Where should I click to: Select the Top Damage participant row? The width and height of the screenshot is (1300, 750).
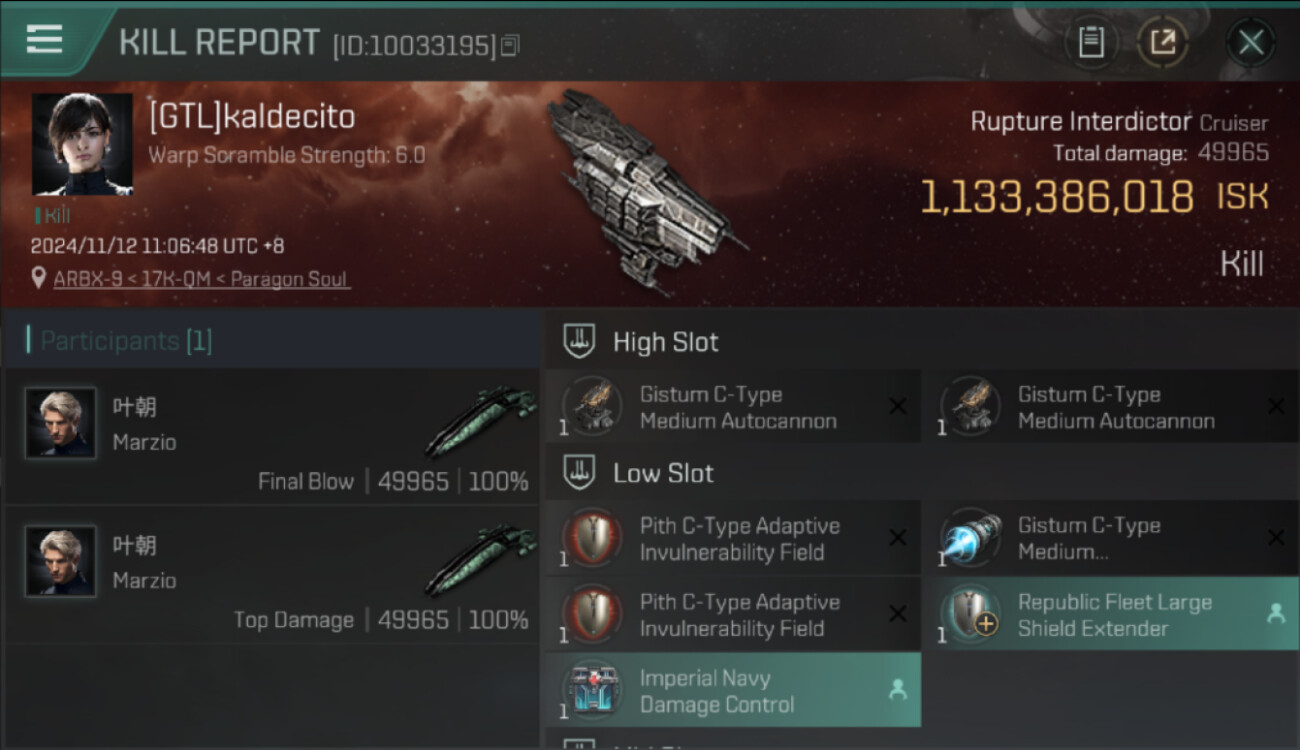point(272,576)
